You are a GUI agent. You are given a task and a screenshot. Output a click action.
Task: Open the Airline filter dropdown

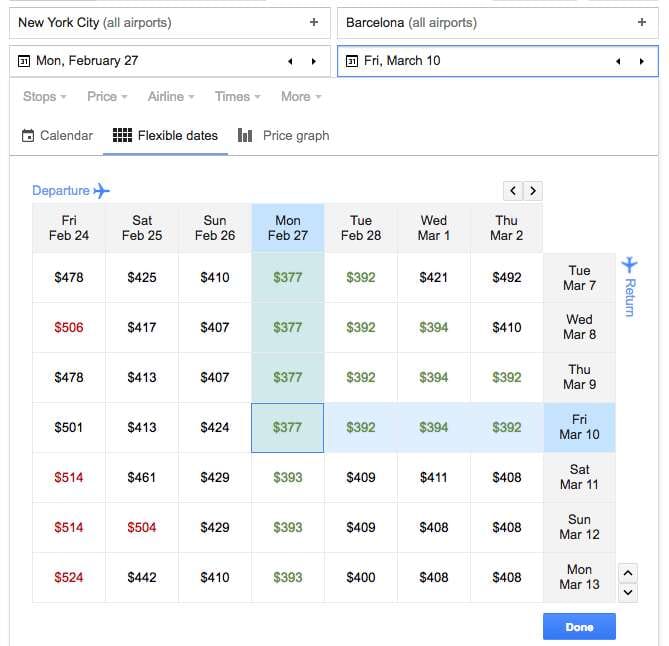[x=171, y=97]
